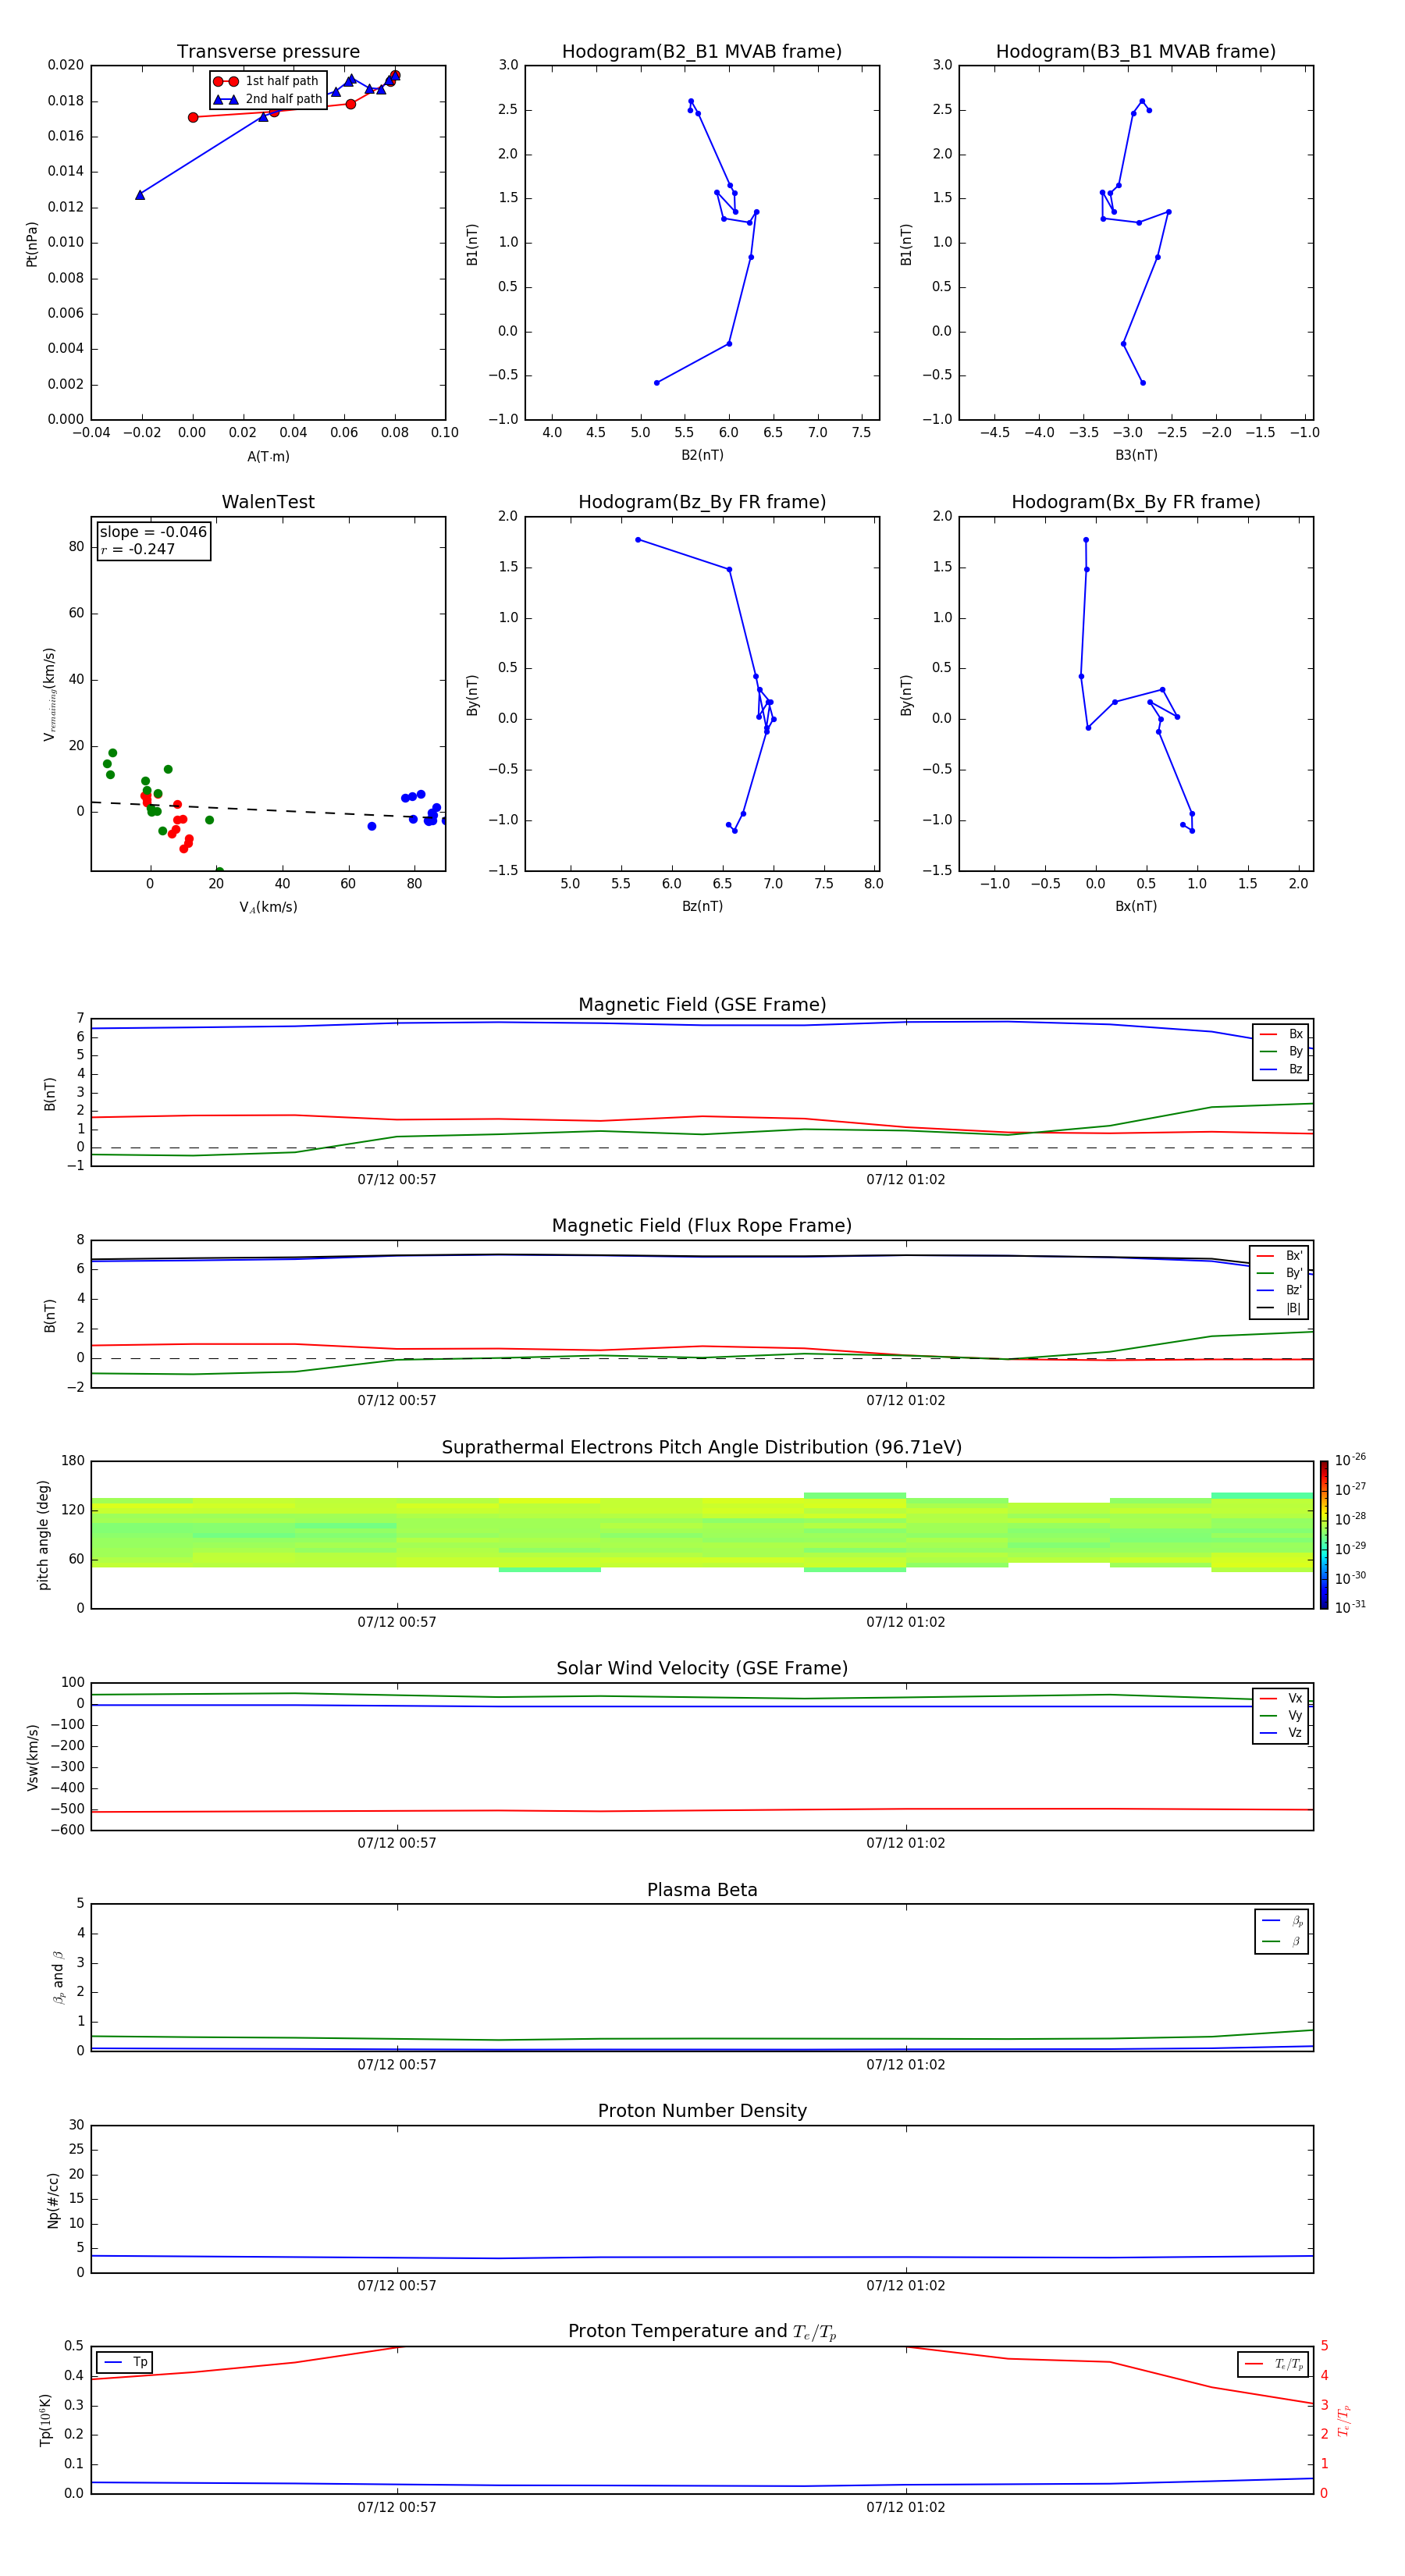Click the '07/12 01:02' tick under GSE magnetic field
The image size is (1405, 2576).
pos(906,1180)
